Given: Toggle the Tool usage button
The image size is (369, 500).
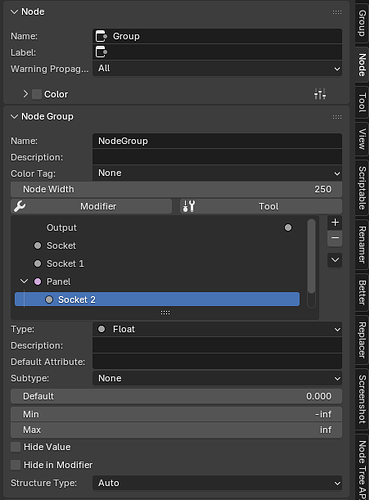Looking at the screenshot, I should click(x=261, y=206).
